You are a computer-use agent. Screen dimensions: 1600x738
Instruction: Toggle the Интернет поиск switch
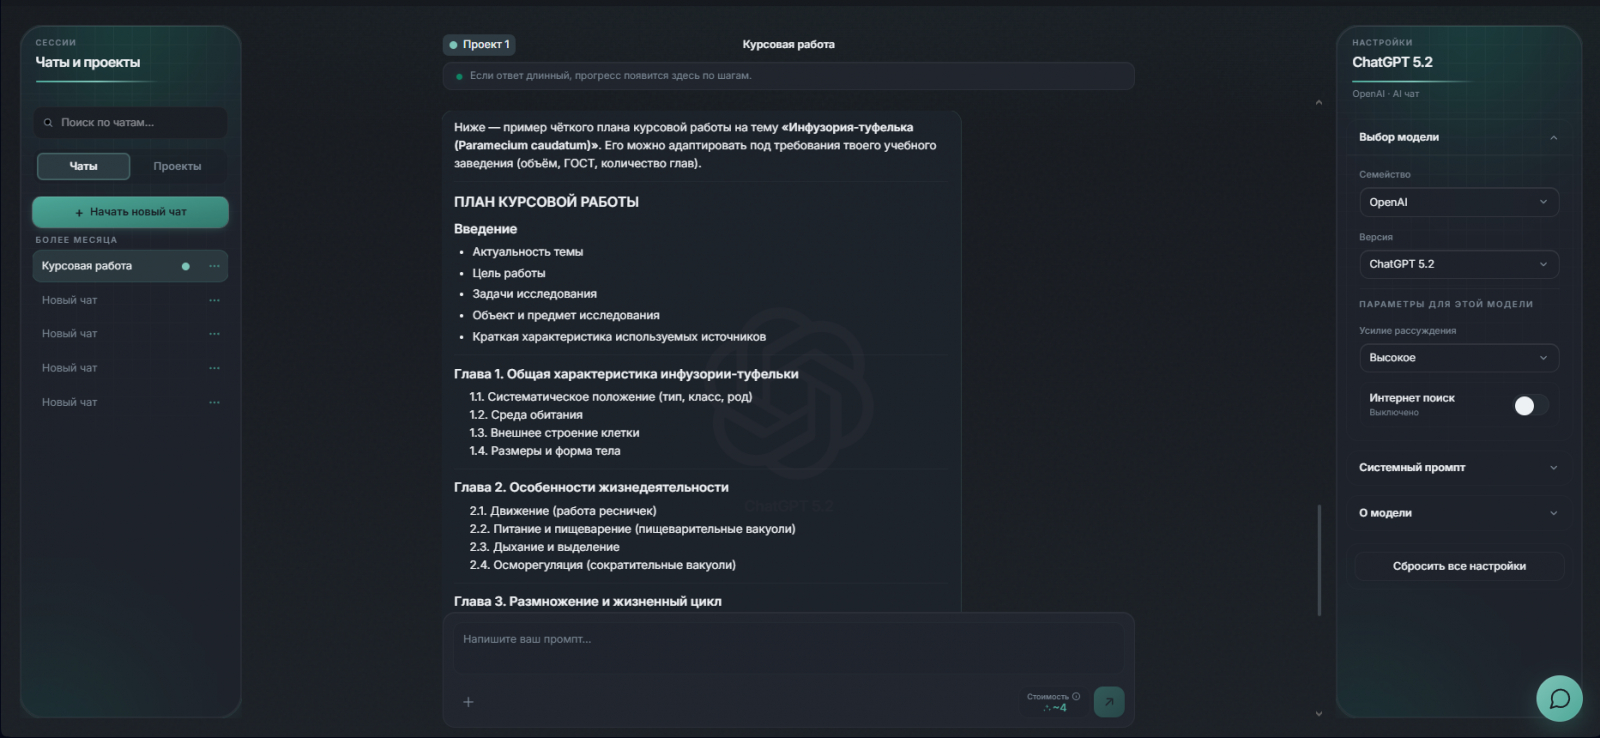(1531, 405)
